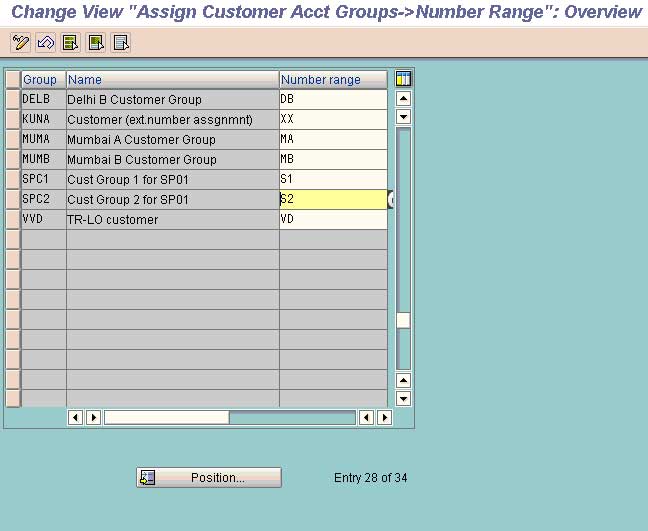Screen dimensions: 648x531
Task: Click the Select All toolbar icon
Action: (x=71, y=43)
